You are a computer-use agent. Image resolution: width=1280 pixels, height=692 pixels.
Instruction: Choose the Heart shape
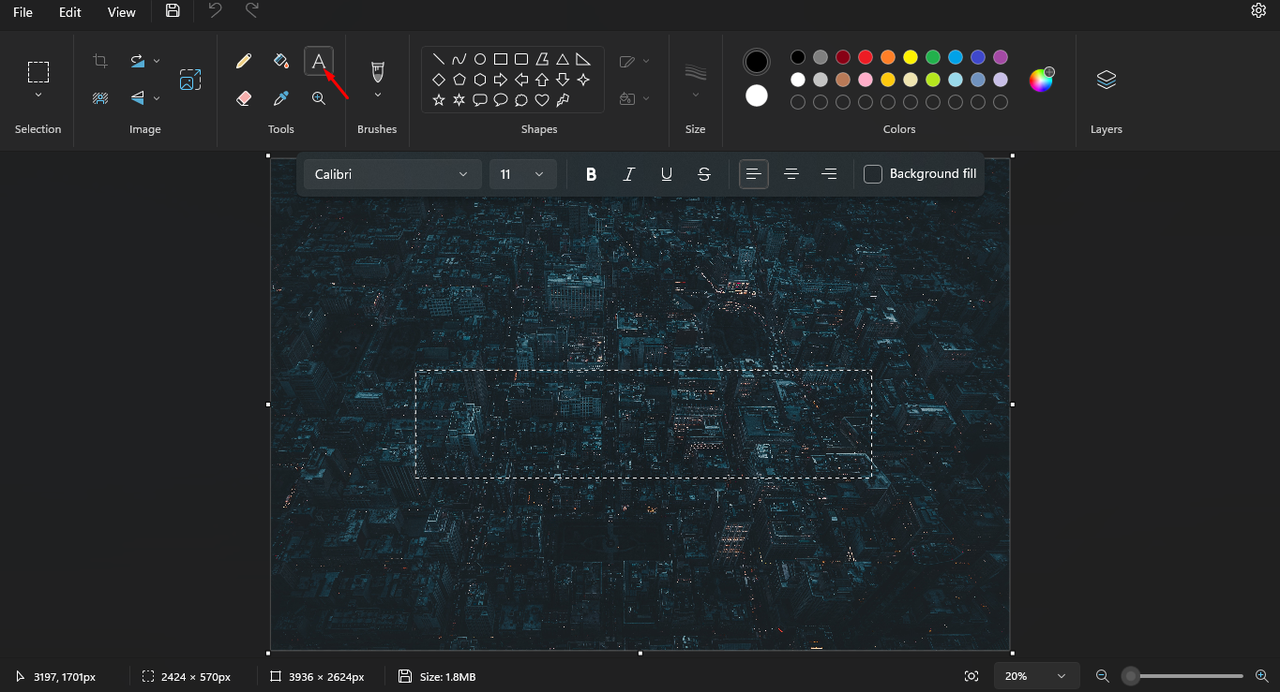(542, 100)
